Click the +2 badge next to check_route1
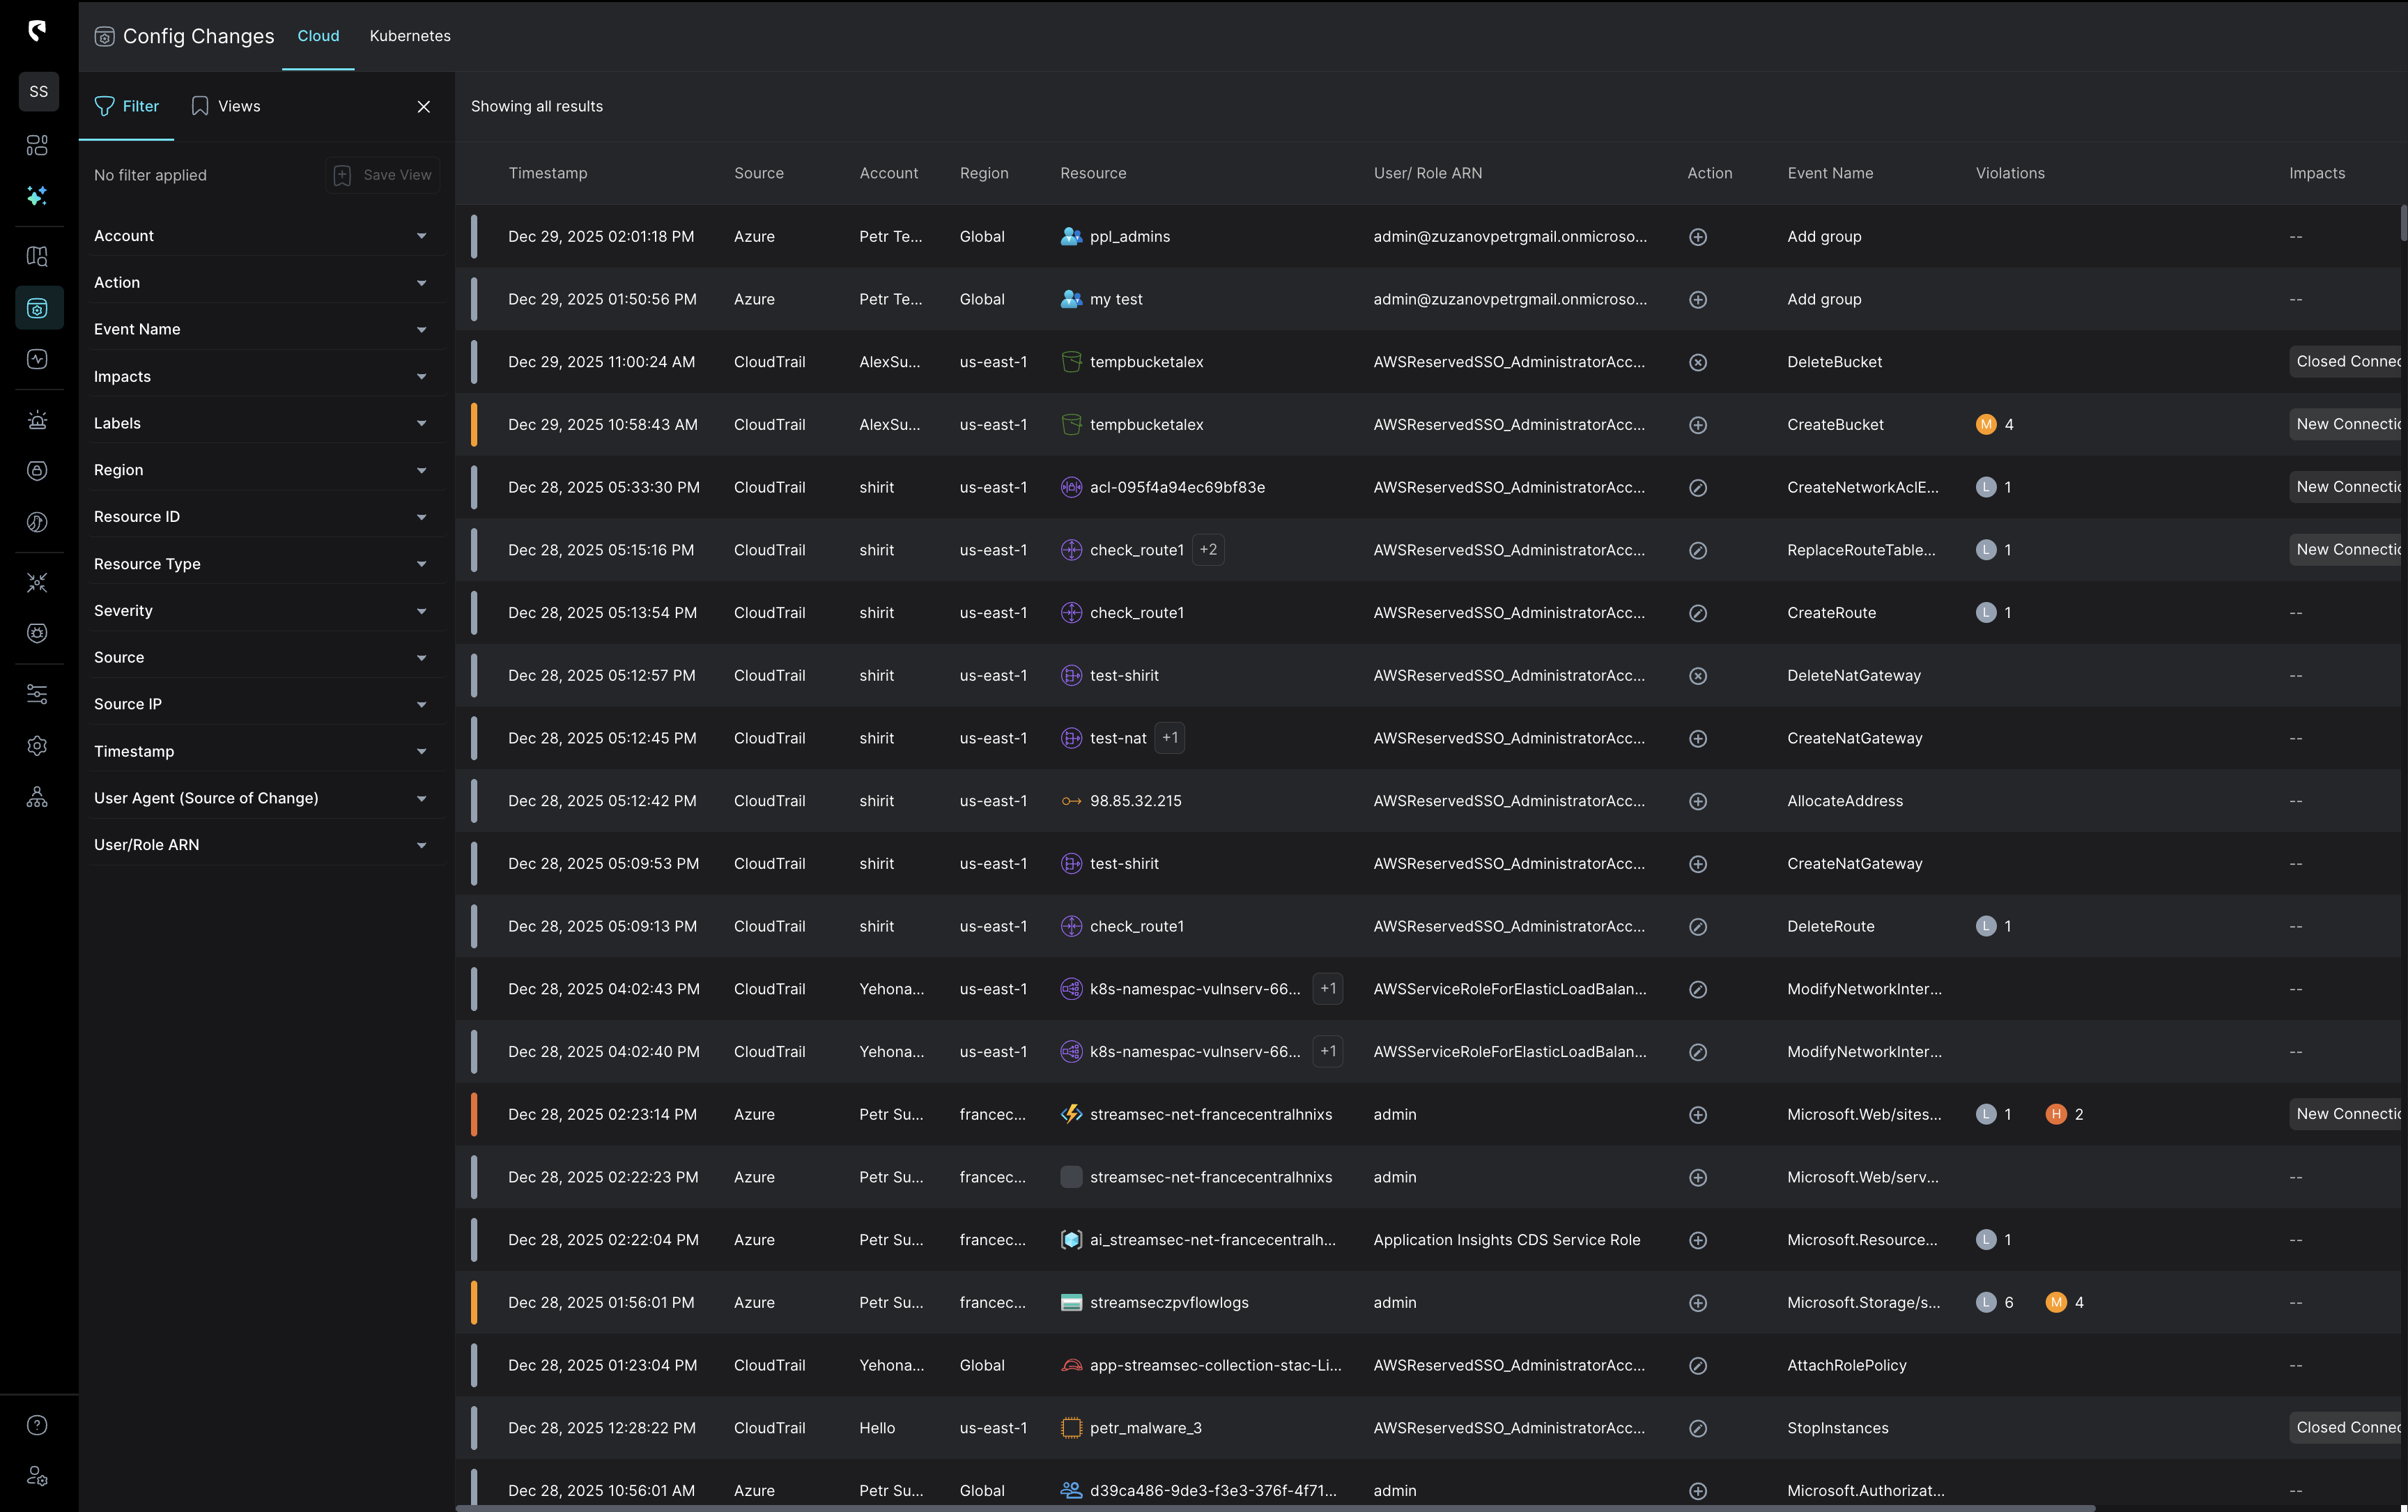The height and width of the screenshot is (1512, 2408). [x=1208, y=550]
